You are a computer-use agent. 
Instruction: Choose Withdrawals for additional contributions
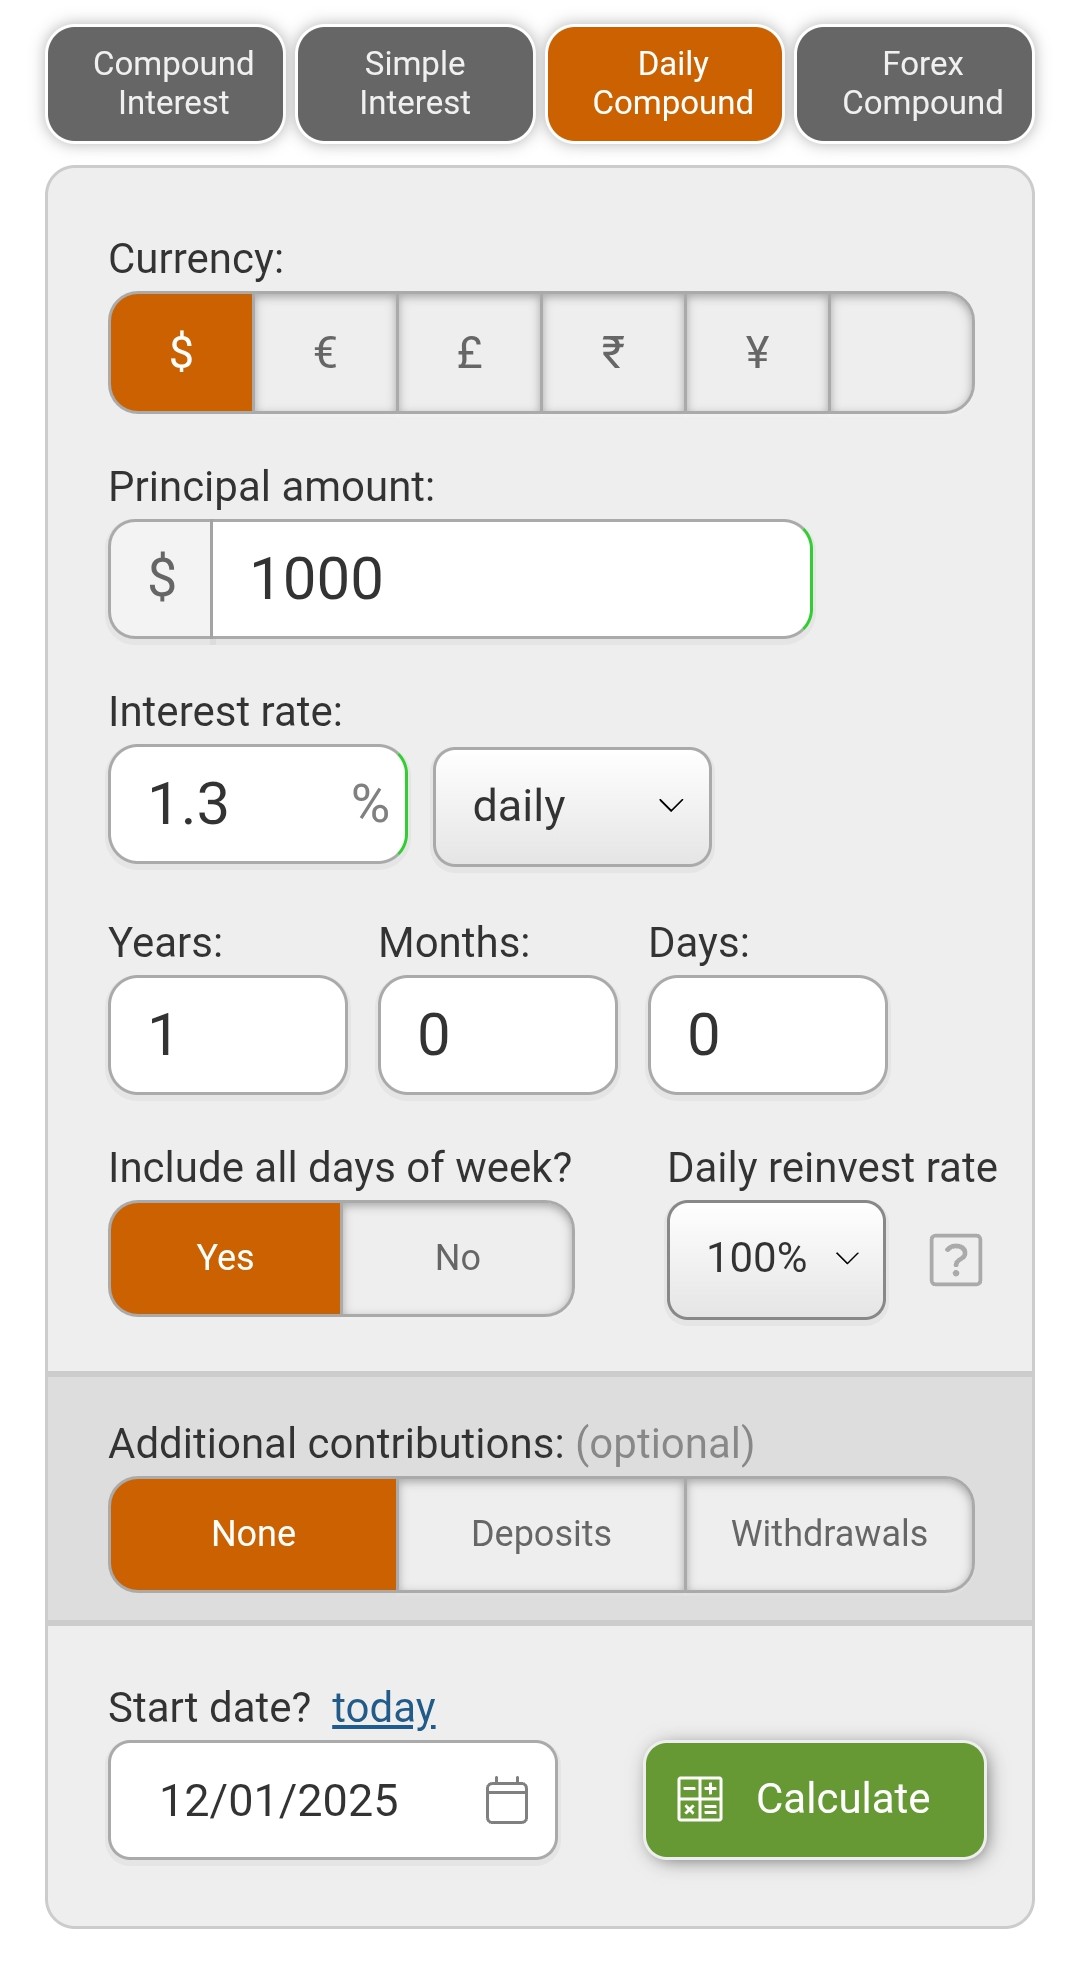pyautogui.click(x=829, y=1534)
